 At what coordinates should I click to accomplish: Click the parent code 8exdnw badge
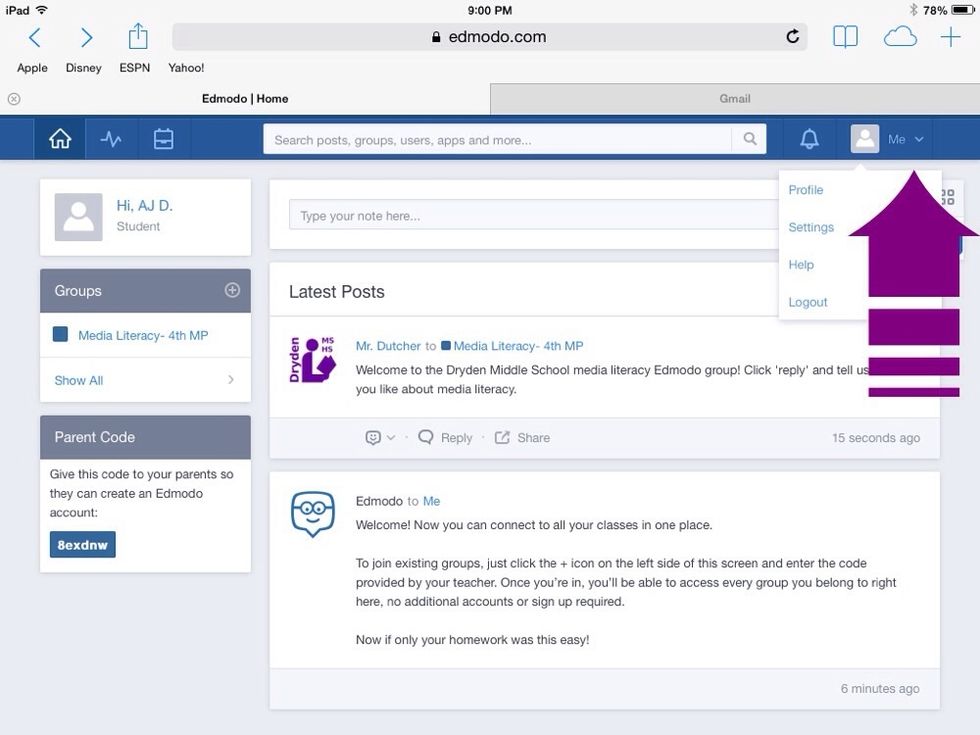click(83, 545)
